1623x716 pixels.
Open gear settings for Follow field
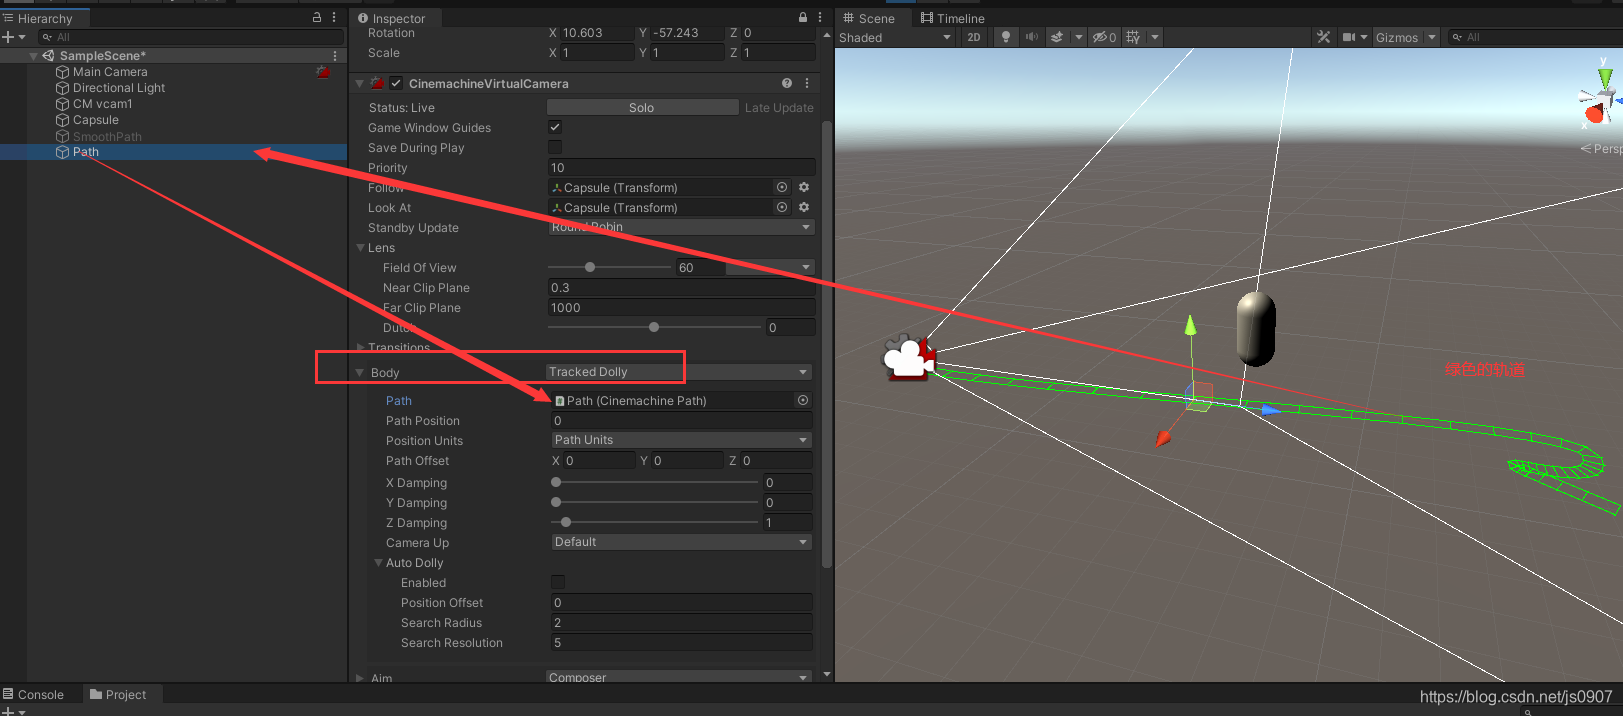[x=804, y=187]
